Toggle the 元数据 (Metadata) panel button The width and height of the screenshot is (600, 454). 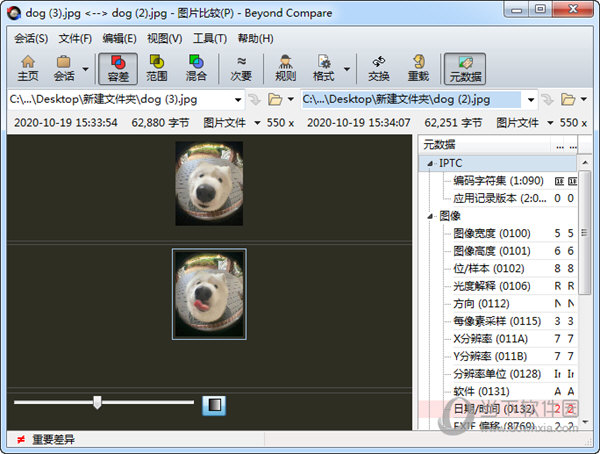click(464, 67)
